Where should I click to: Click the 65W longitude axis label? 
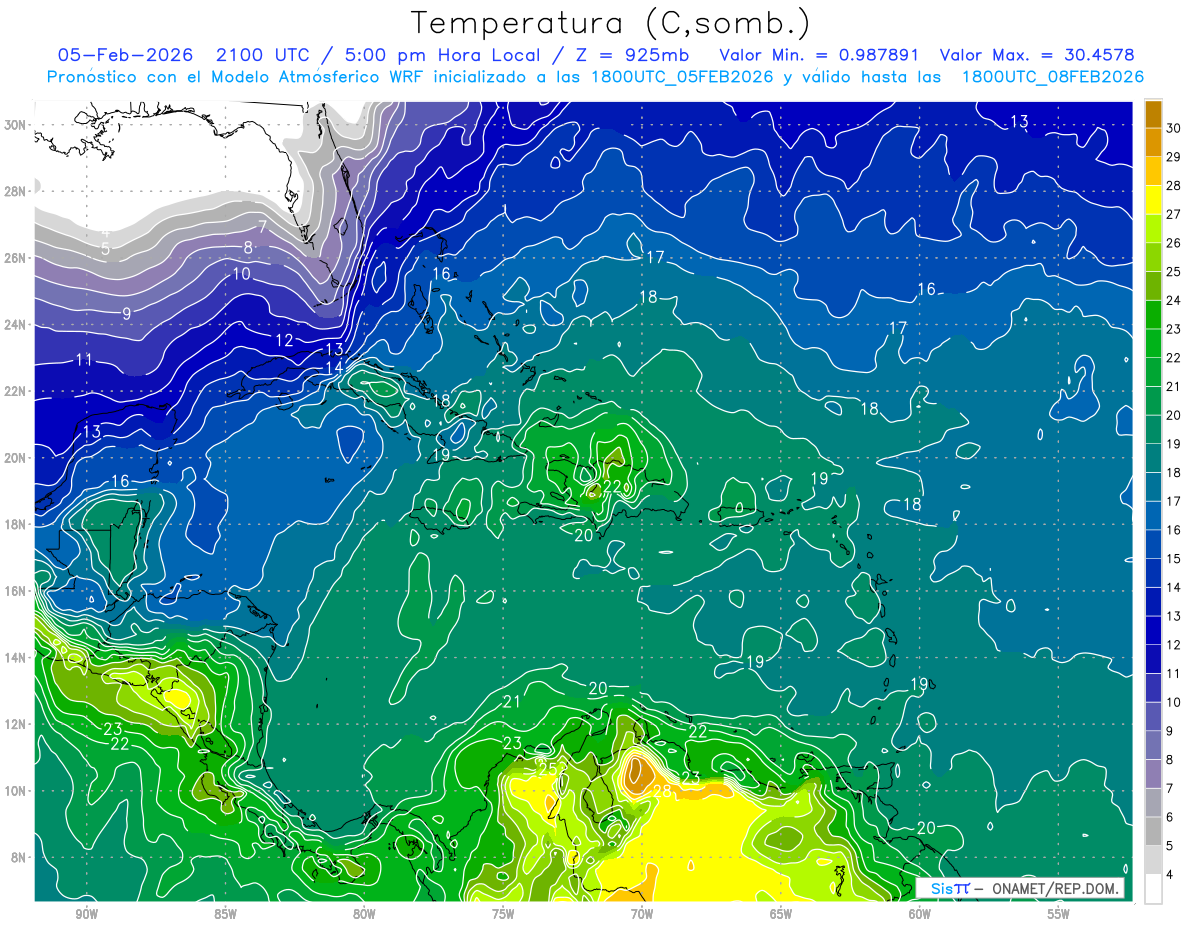click(781, 914)
